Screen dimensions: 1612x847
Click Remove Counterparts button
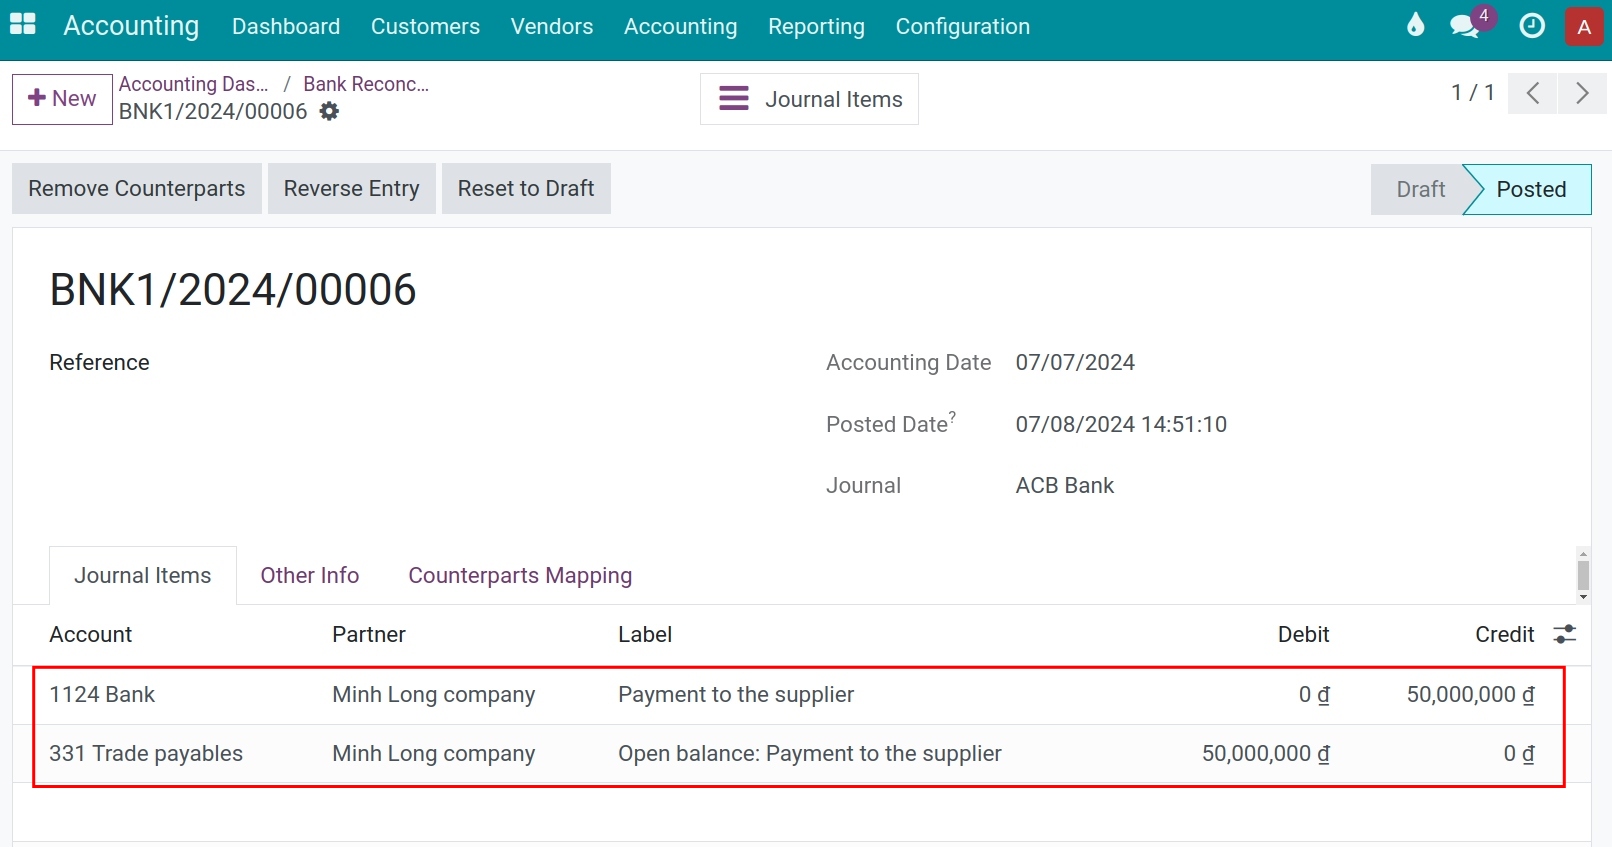click(x=137, y=188)
